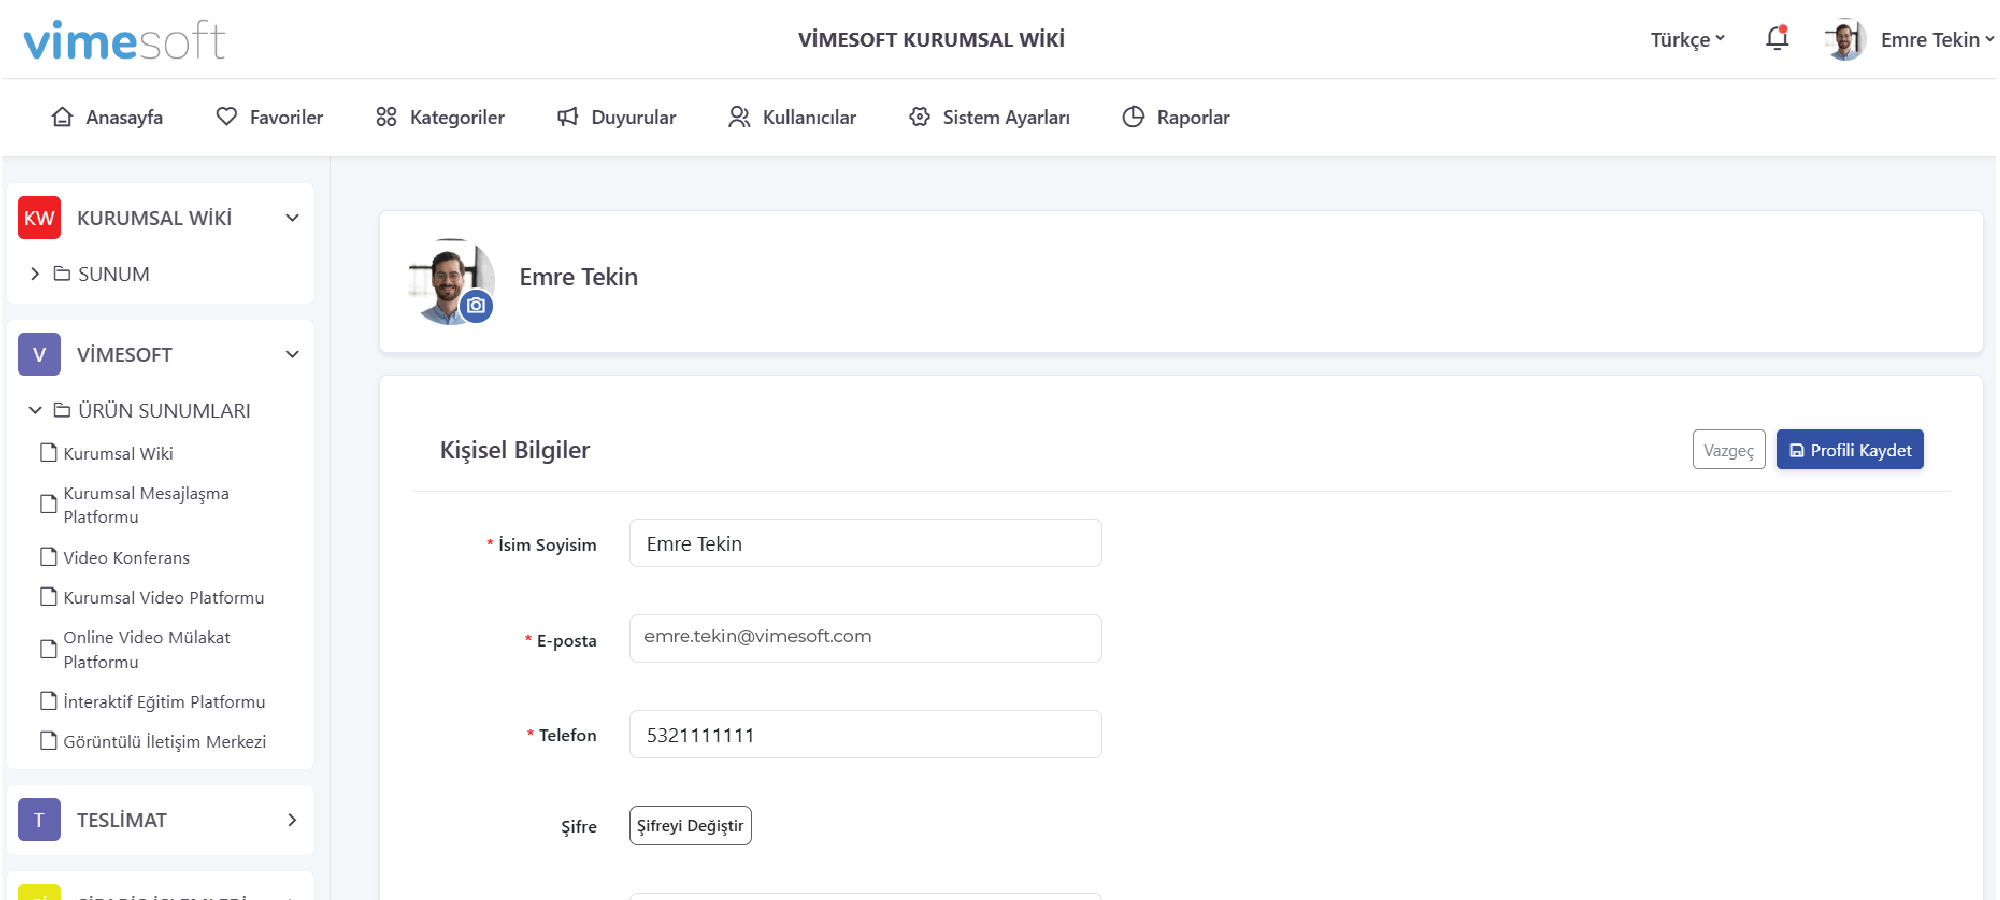Click the Vazgeç button
The height and width of the screenshot is (900, 2000).
click(x=1729, y=450)
